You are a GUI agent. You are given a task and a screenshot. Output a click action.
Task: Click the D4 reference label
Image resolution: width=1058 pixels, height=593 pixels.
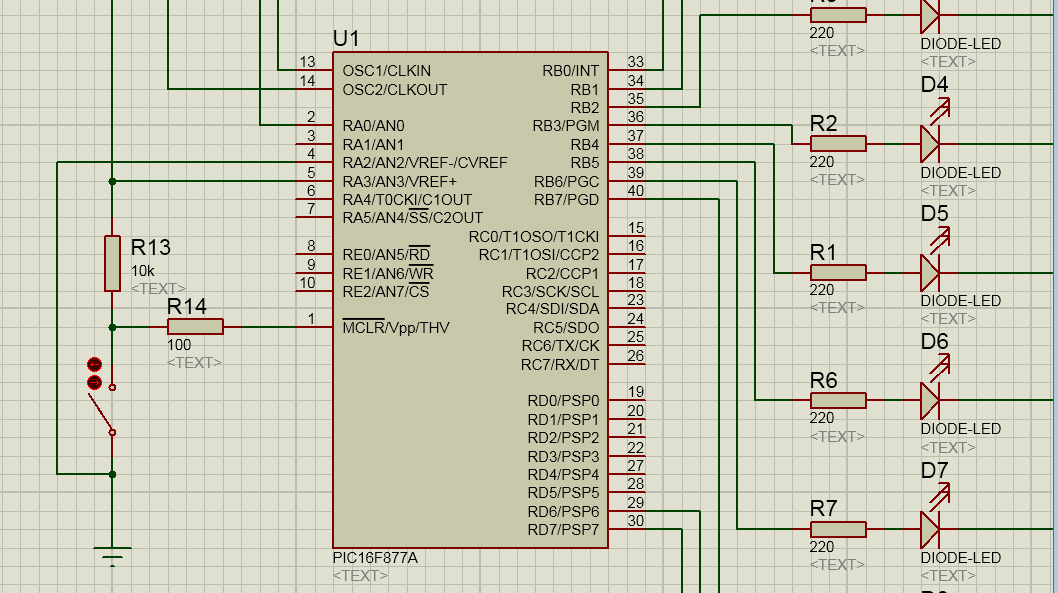click(935, 84)
